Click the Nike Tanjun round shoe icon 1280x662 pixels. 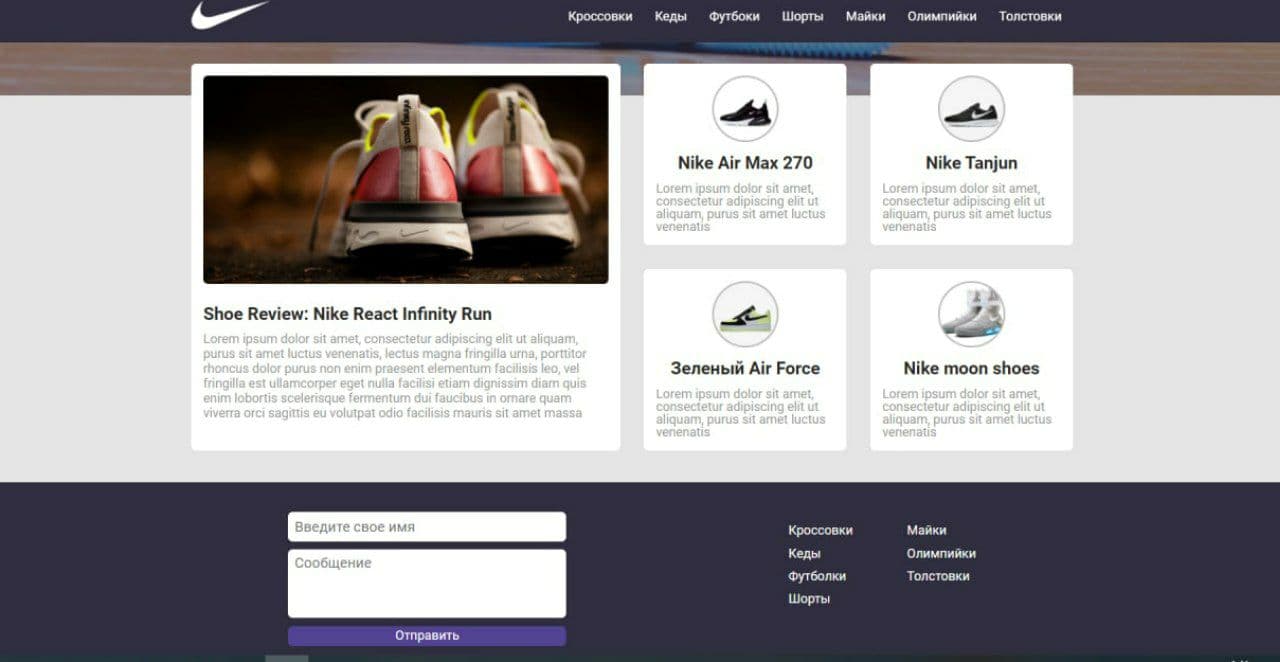click(x=971, y=109)
